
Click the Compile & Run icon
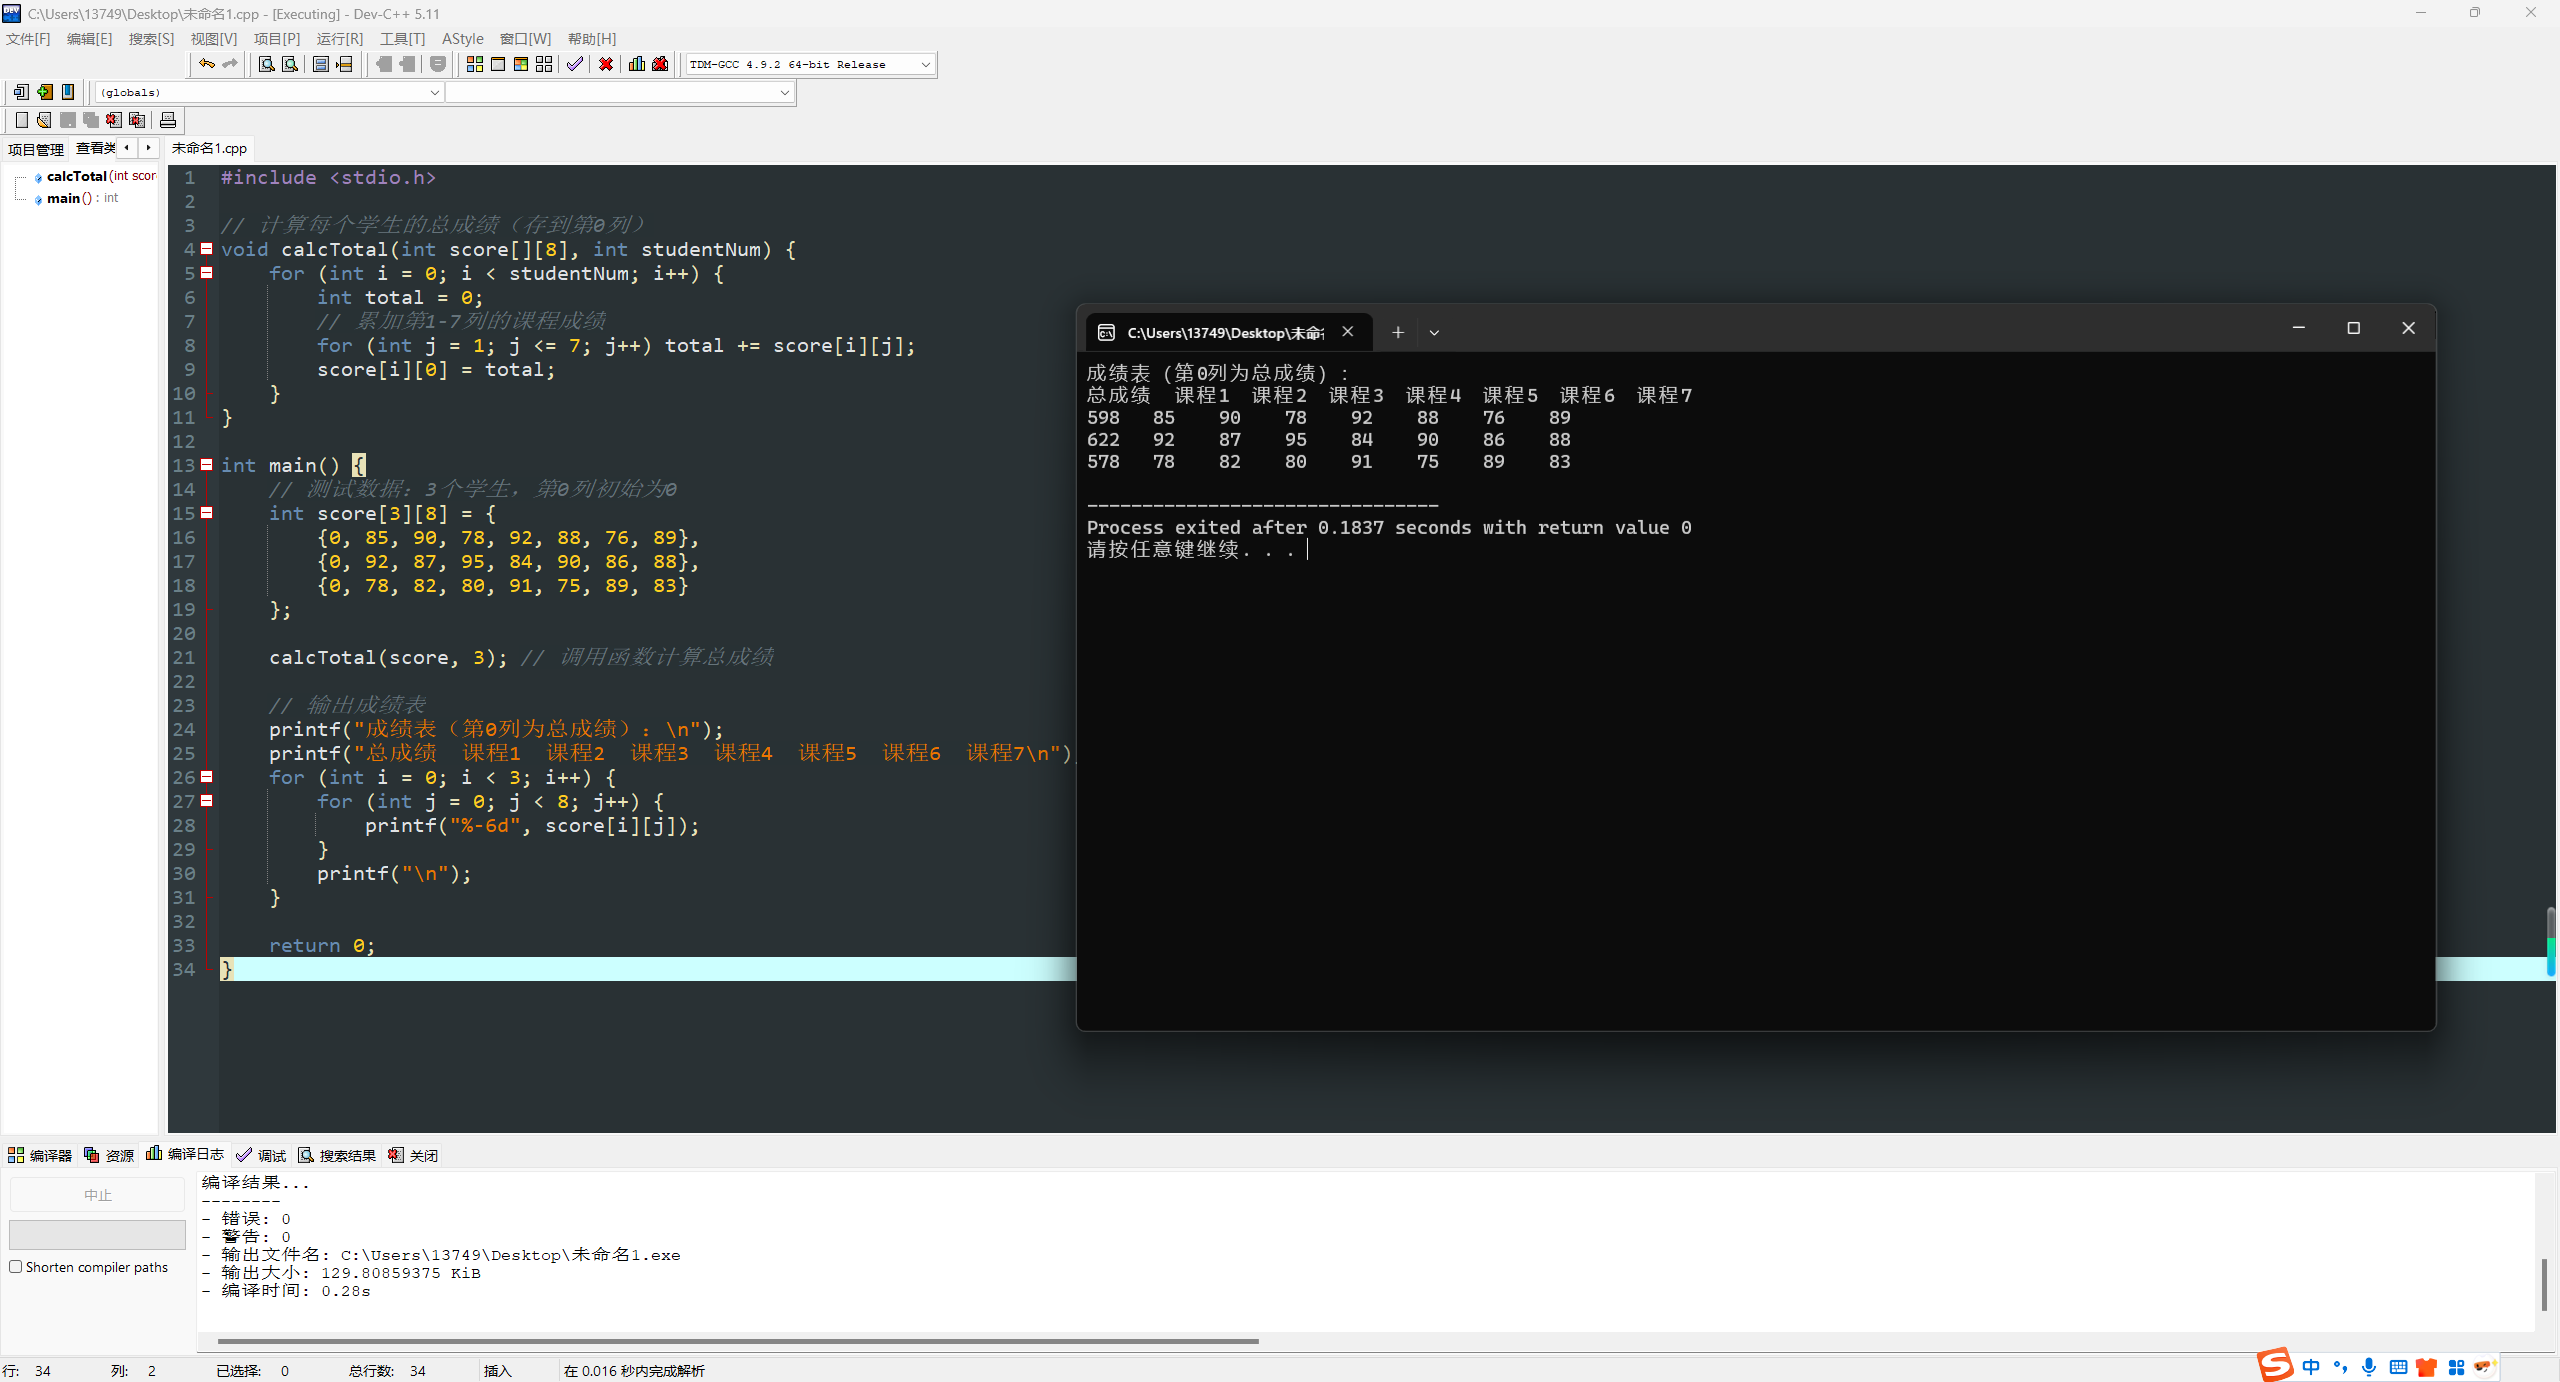pos(521,64)
